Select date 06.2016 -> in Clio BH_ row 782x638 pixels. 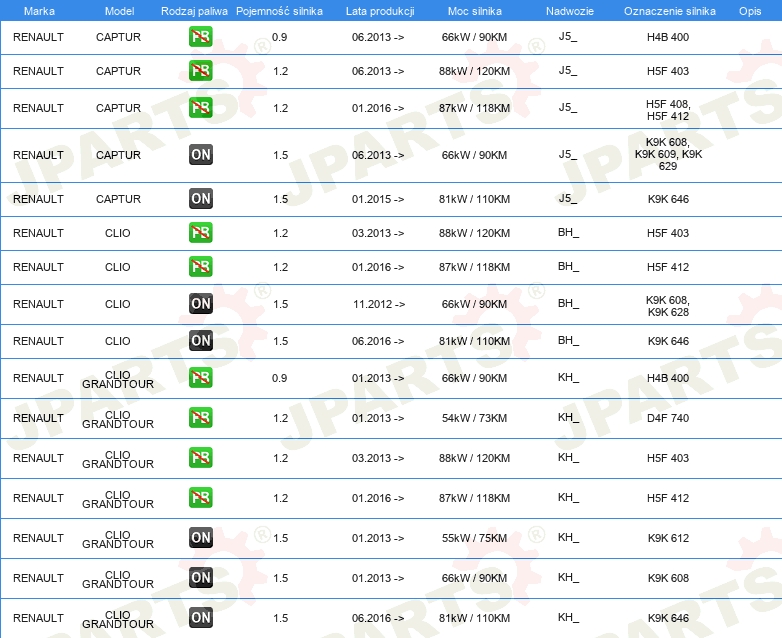tap(378, 341)
